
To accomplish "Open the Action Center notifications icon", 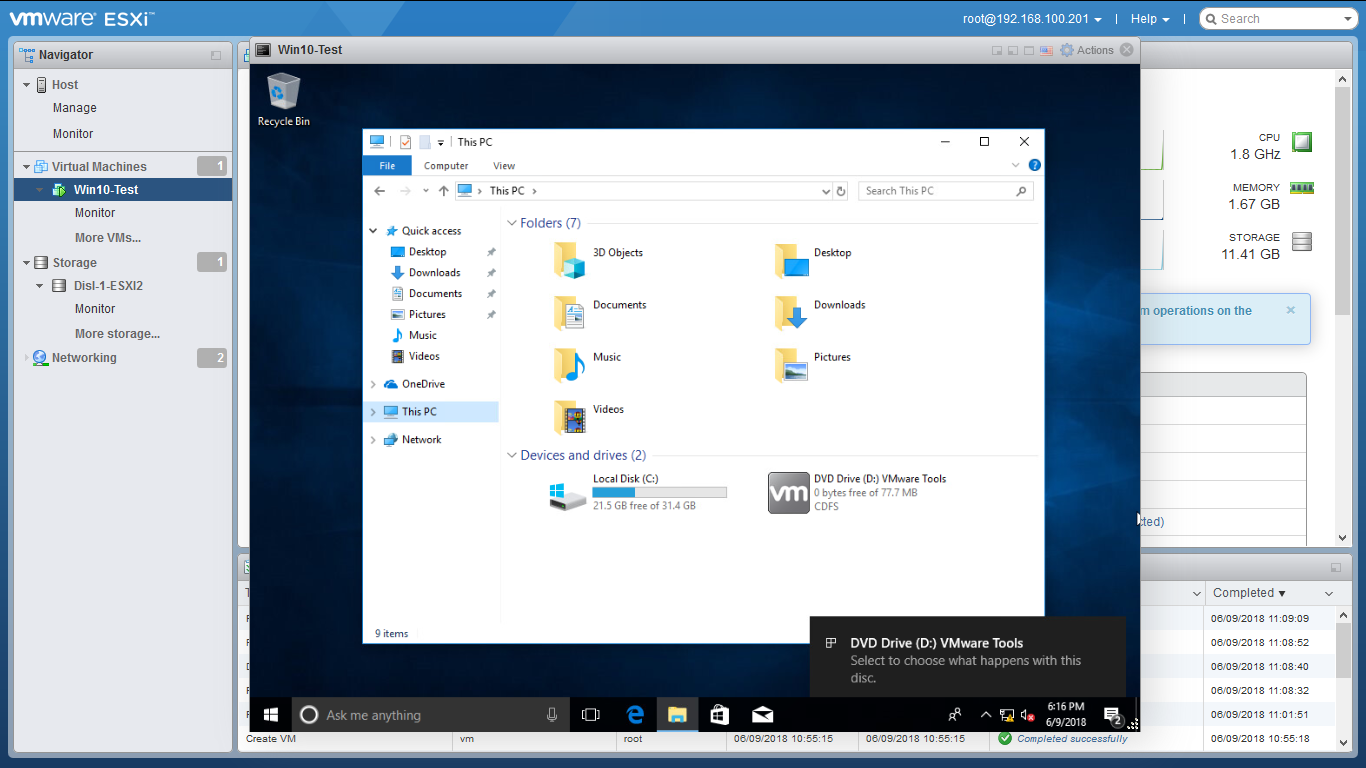I will (1111, 714).
